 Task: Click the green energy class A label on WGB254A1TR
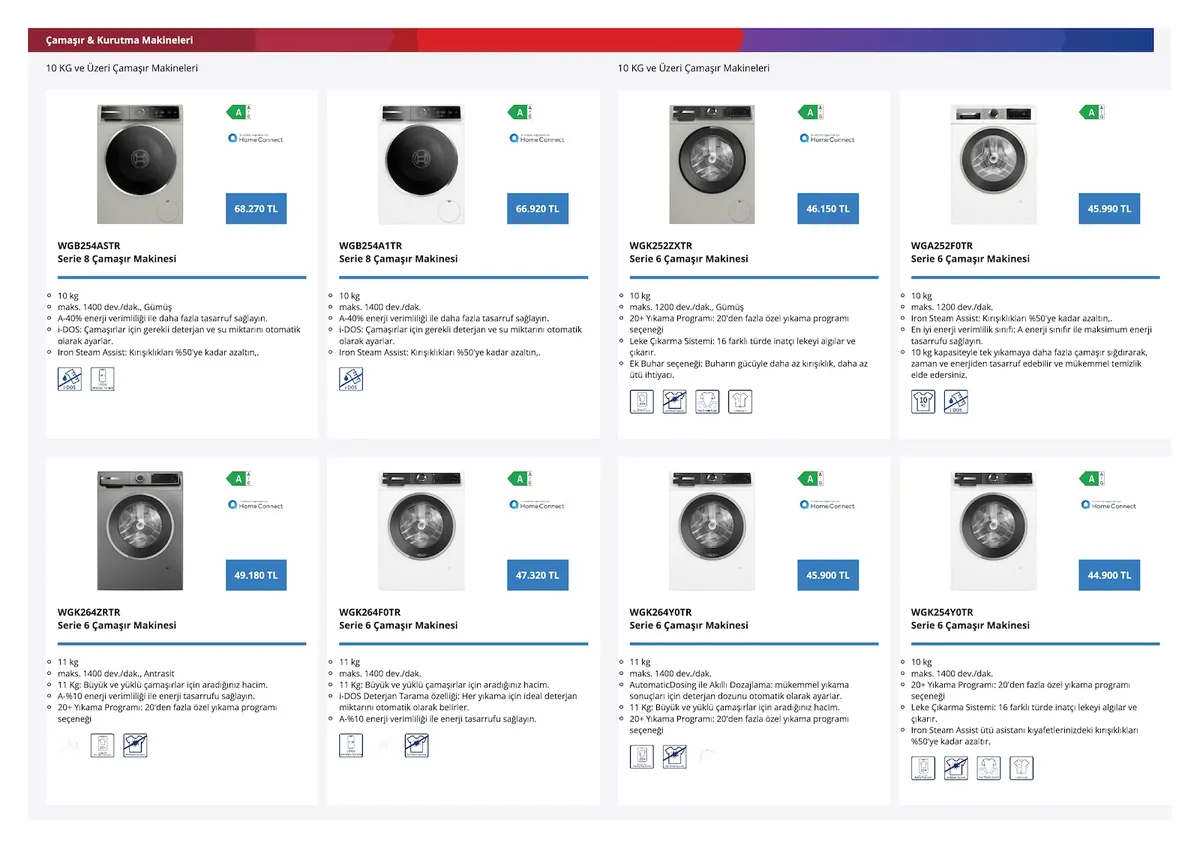coord(522,112)
